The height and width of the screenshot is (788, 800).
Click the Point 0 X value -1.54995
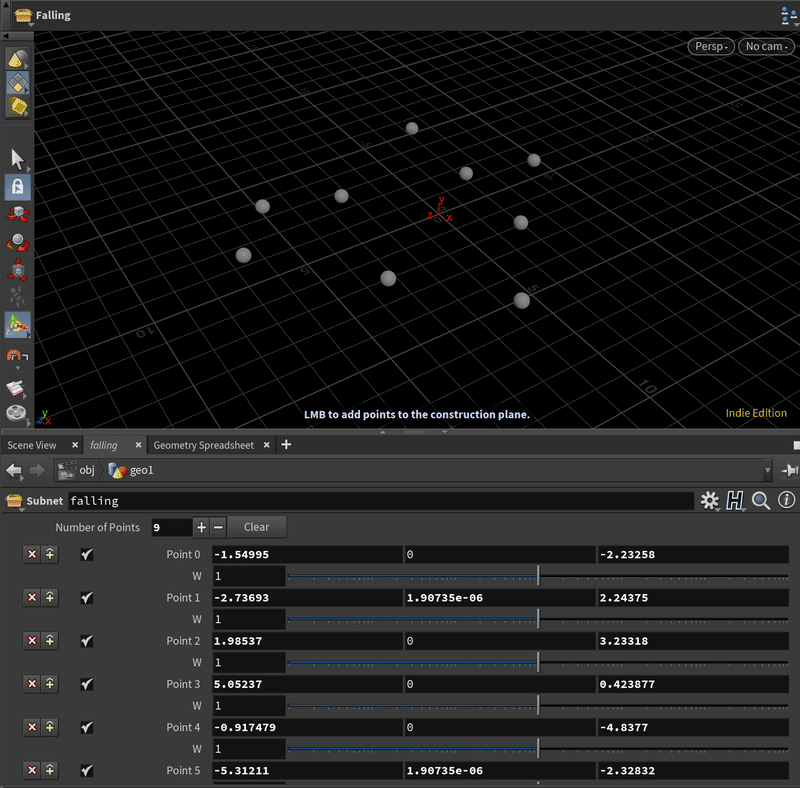[307, 555]
